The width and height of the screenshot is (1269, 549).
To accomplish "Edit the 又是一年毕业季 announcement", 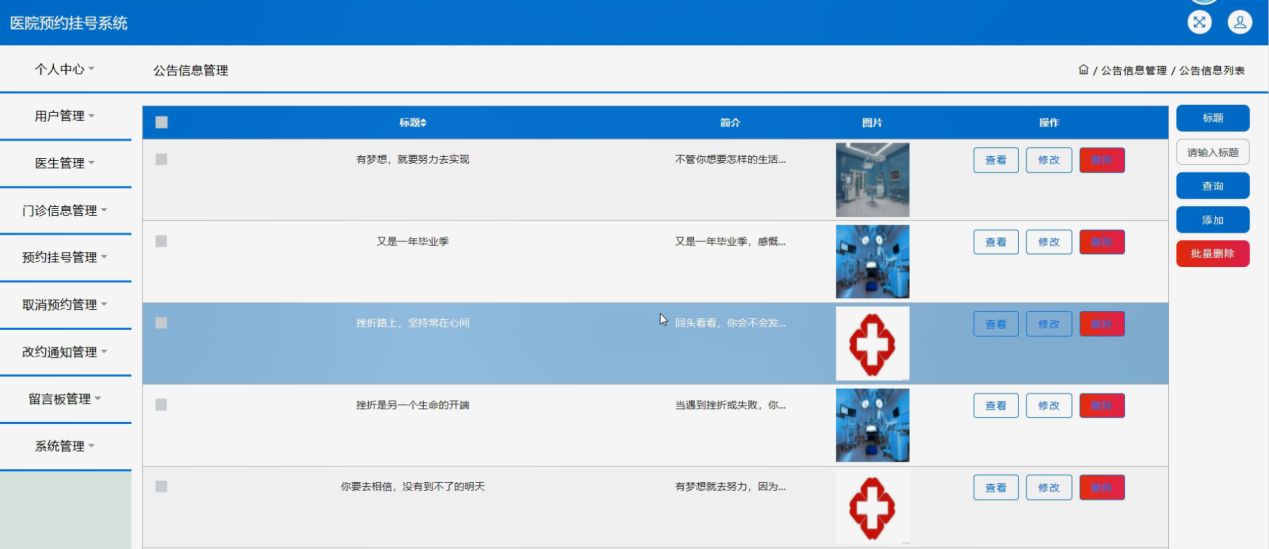I will pyautogui.click(x=1049, y=242).
